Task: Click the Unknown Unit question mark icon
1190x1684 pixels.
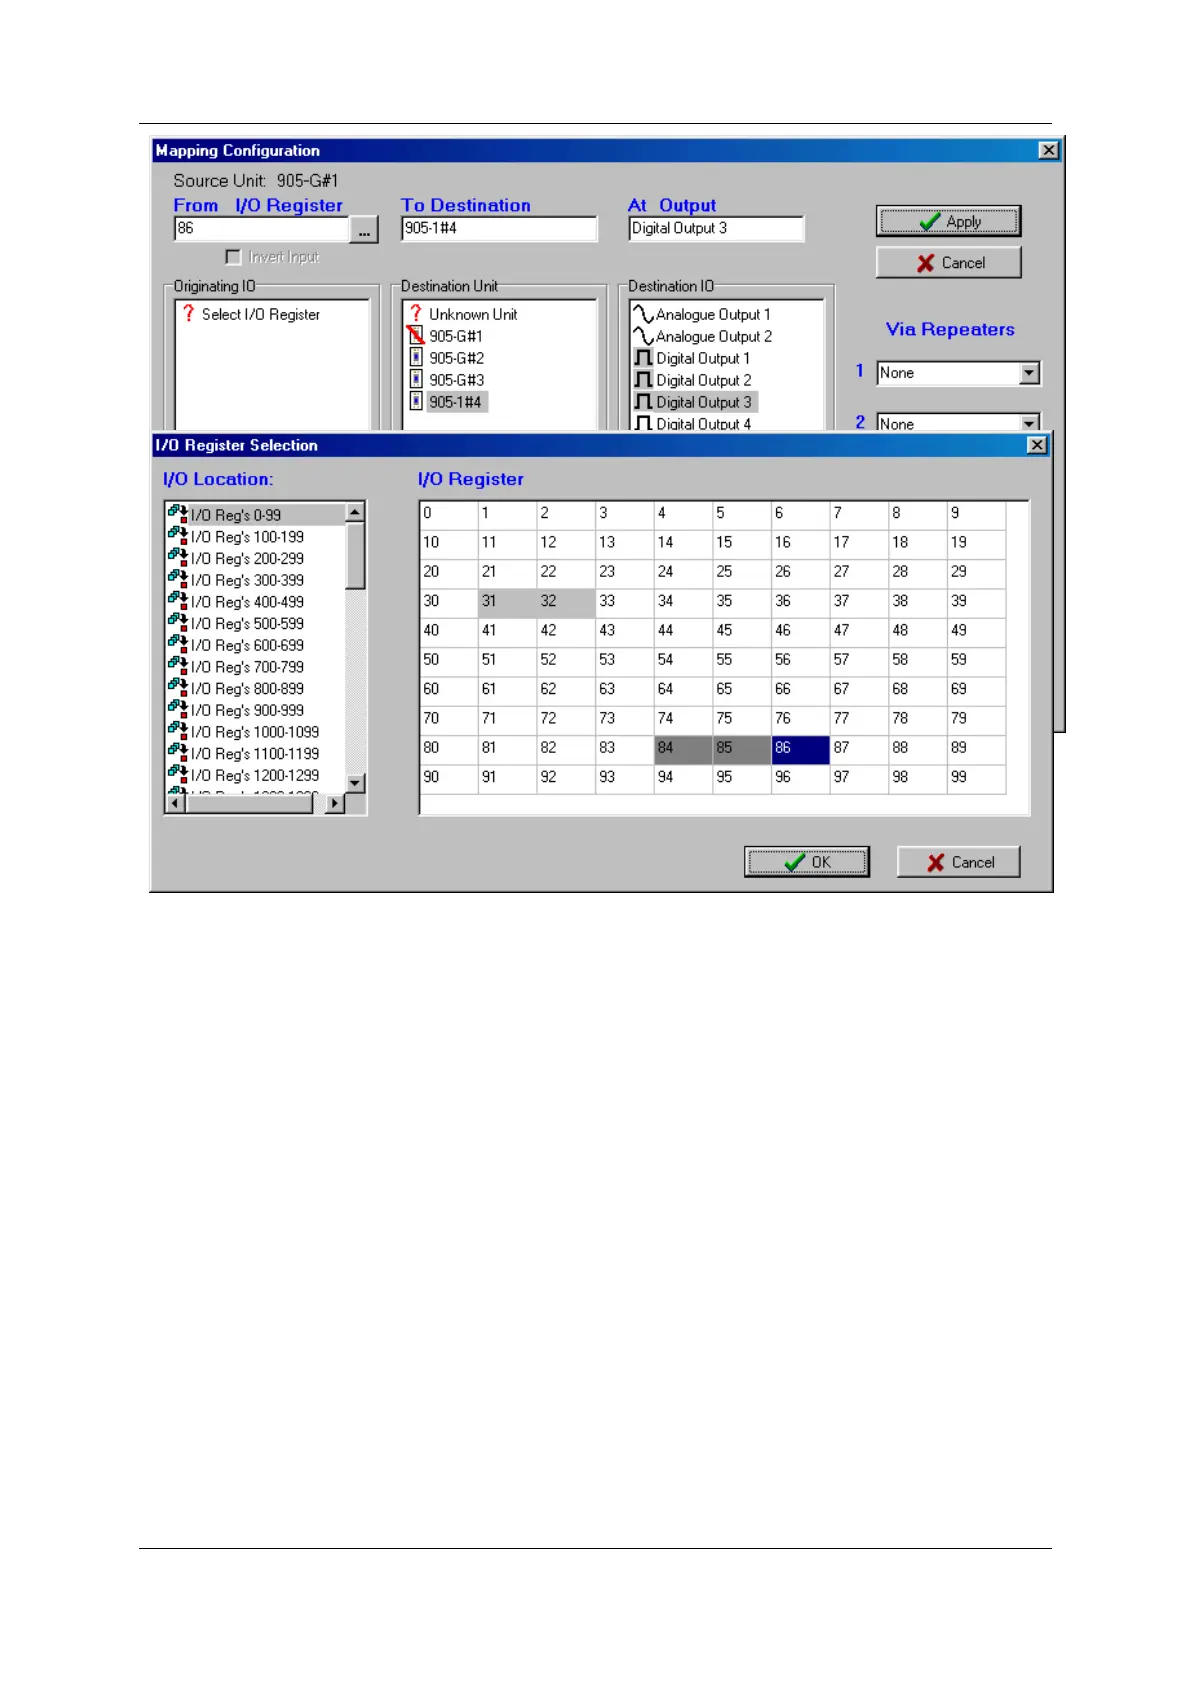Action: [x=416, y=314]
